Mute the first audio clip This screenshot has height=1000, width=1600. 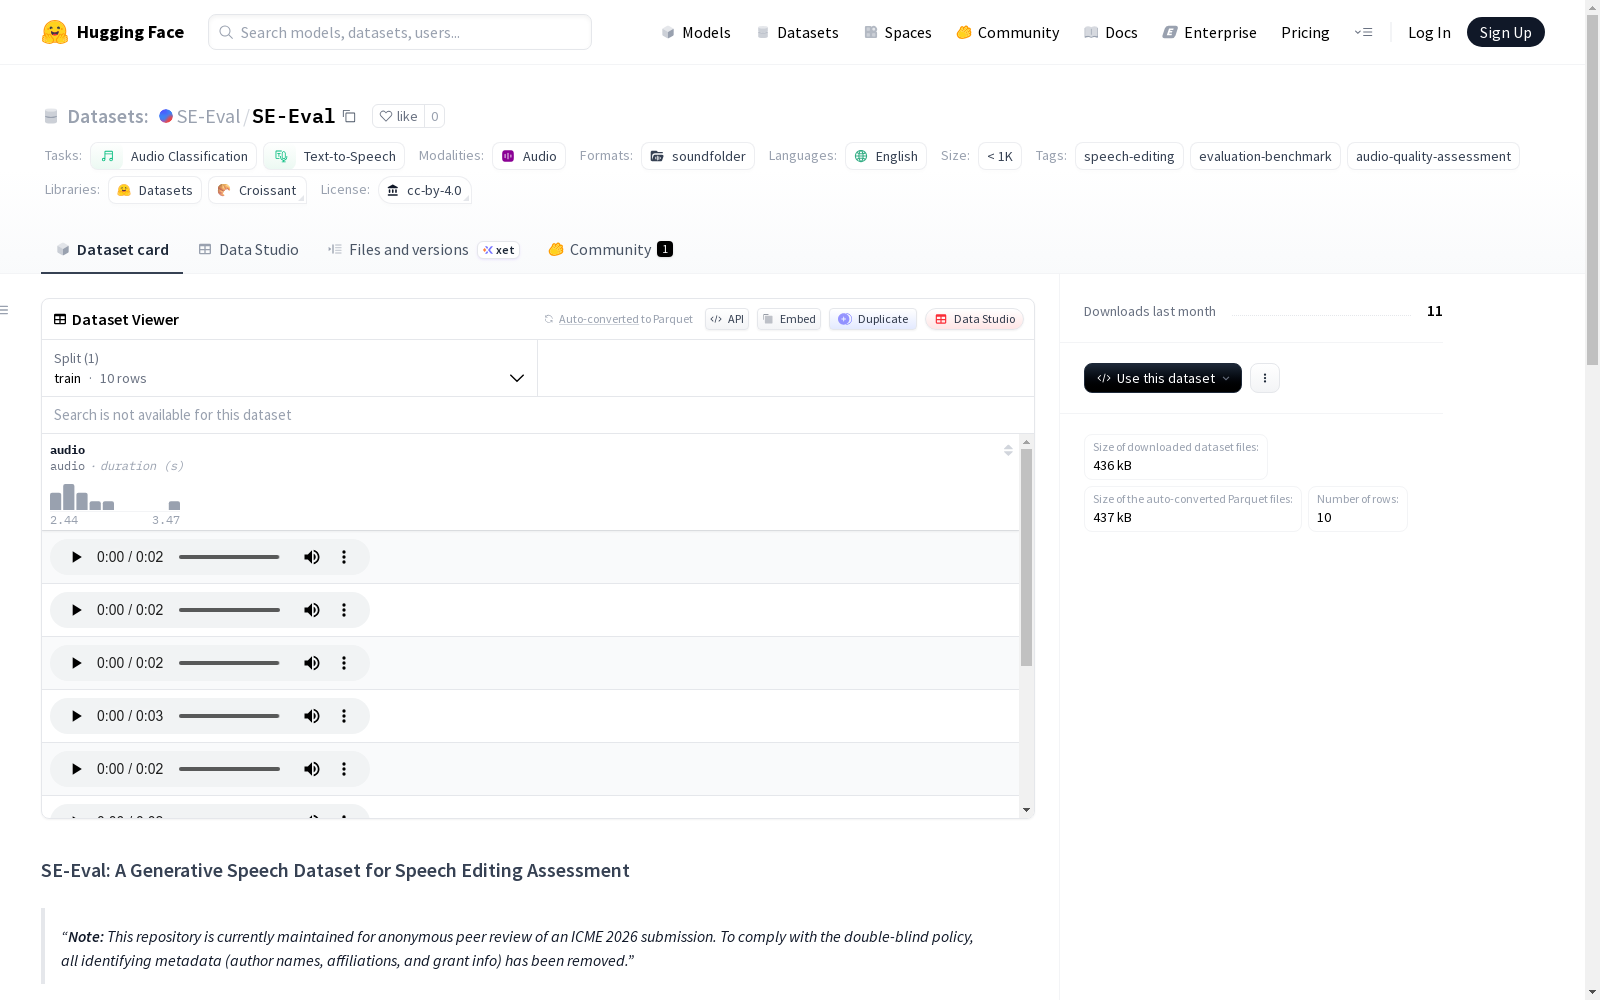click(312, 557)
